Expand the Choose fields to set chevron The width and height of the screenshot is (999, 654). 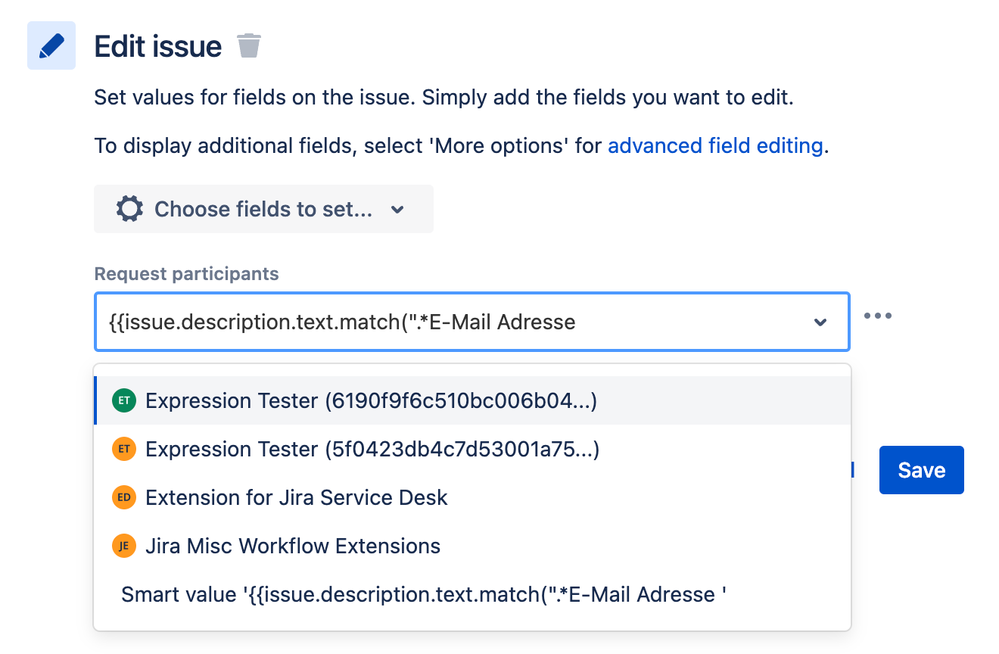click(398, 210)
